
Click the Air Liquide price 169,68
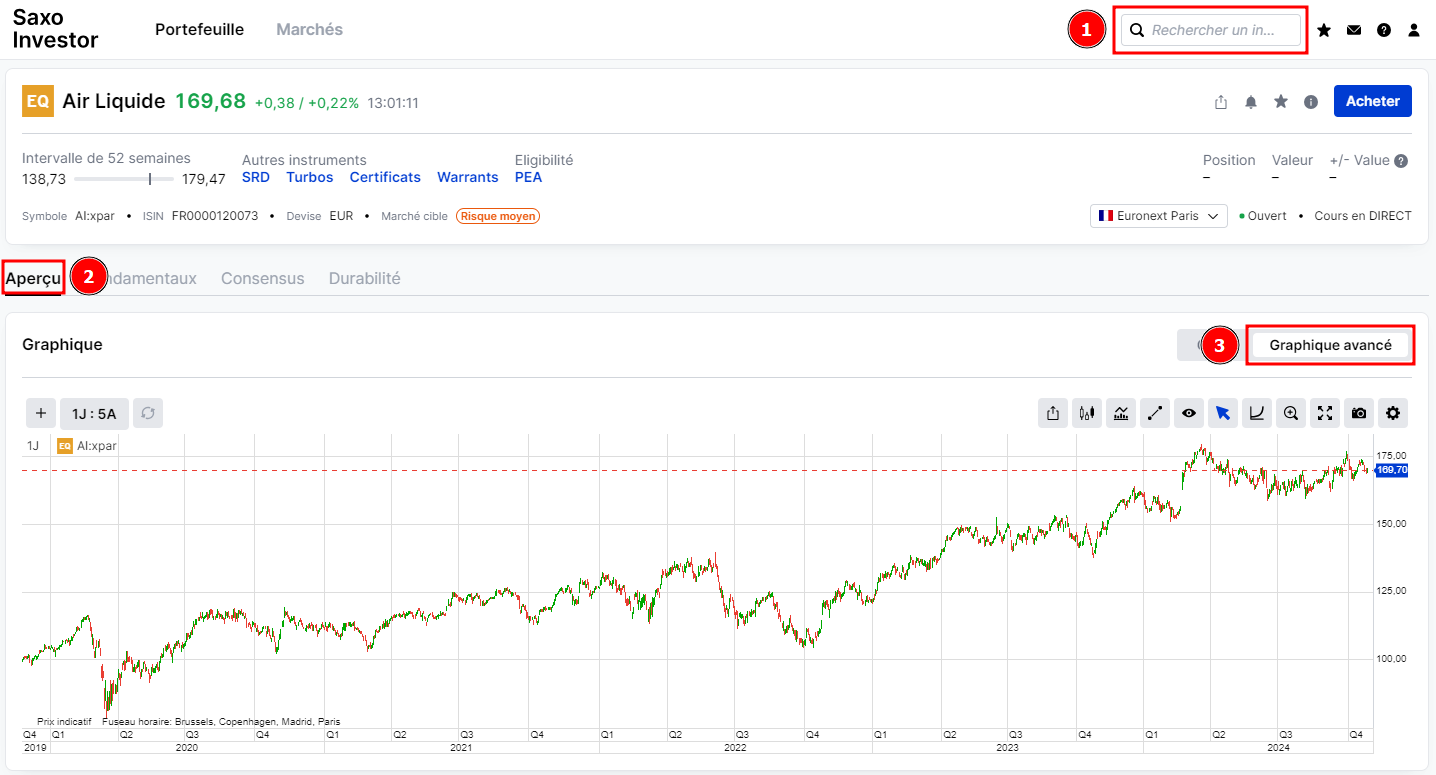210,101
